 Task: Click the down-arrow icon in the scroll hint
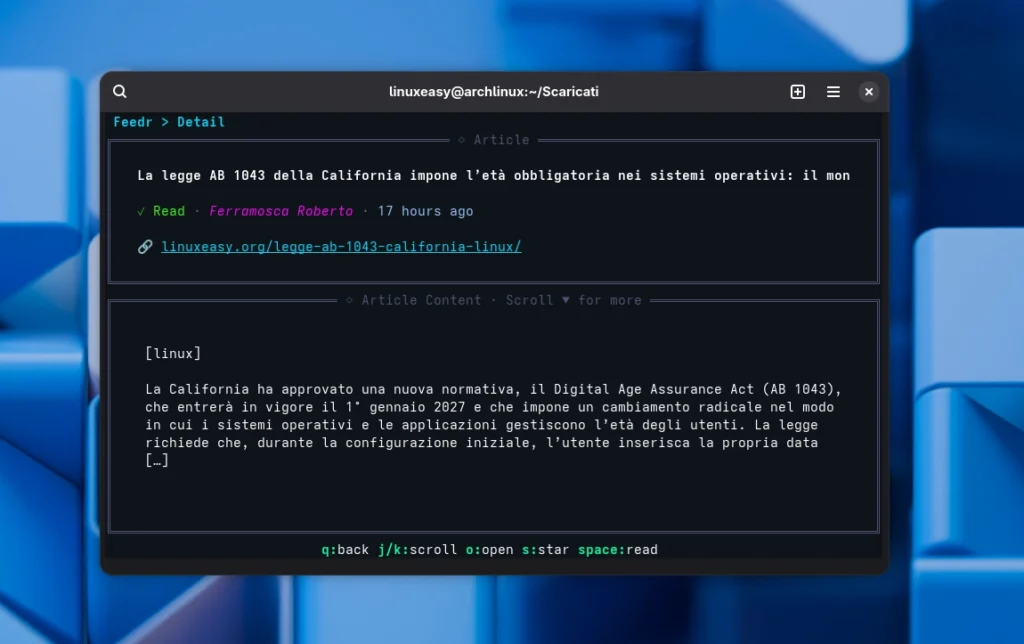[565, 299]
